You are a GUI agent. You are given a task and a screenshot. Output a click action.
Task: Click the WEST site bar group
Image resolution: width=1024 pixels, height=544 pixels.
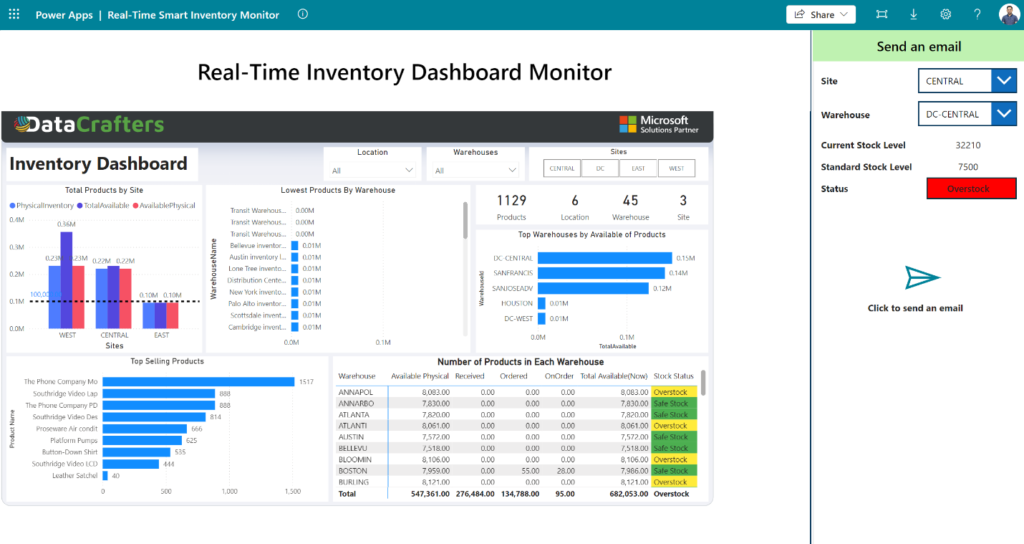[67, 280]
